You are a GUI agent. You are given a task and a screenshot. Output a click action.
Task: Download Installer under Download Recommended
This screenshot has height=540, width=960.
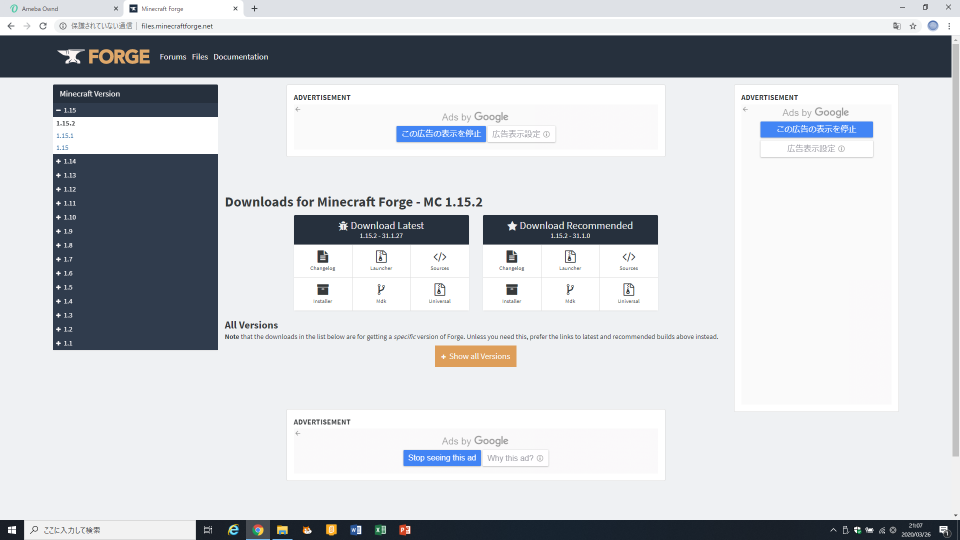pyautogui.click(x=512, y=293)
